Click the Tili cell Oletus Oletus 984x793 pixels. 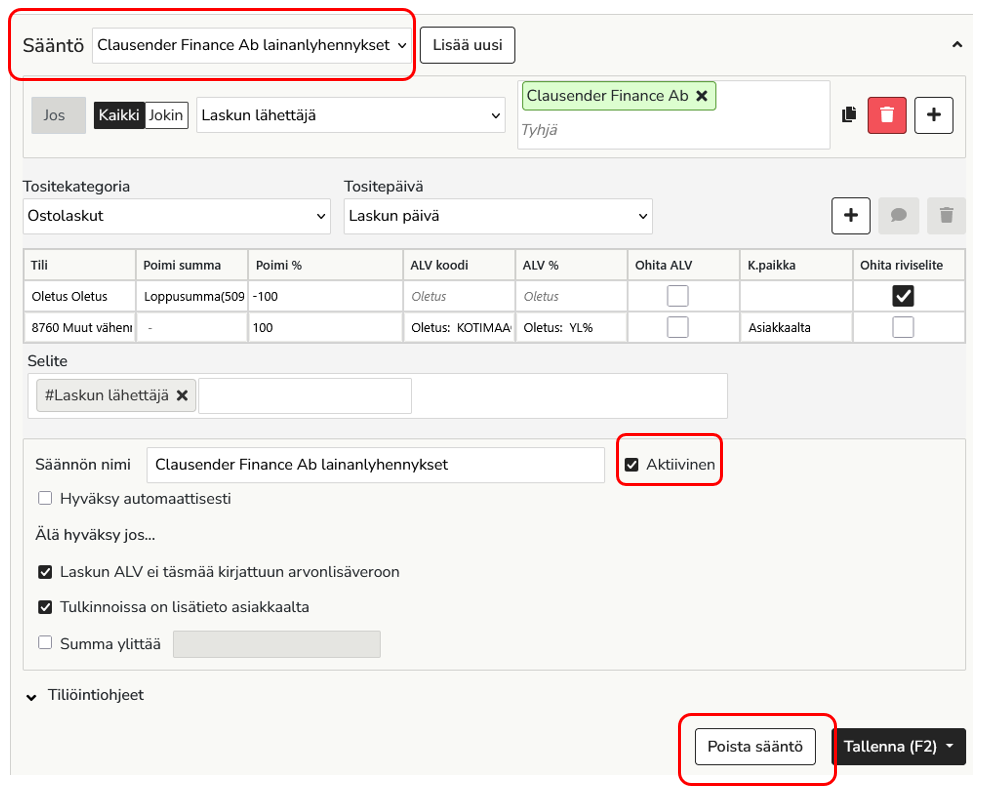tap(80, 296)
